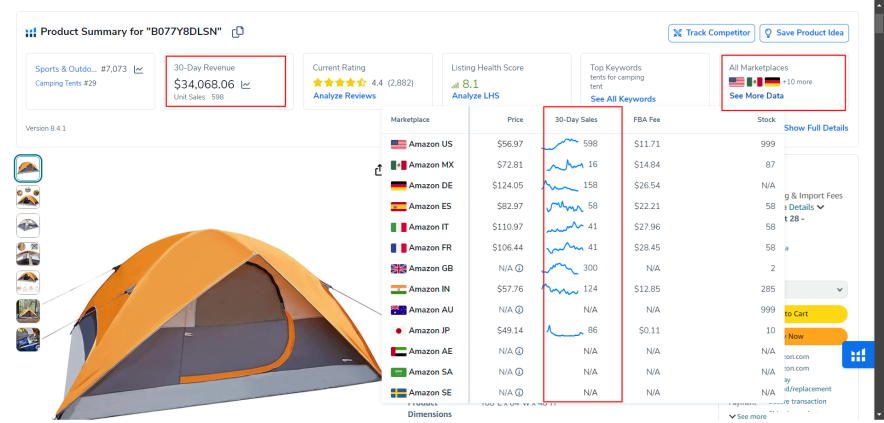
Task: Click the Amazon IN flag icon in table
Action: tap(399, 289)
